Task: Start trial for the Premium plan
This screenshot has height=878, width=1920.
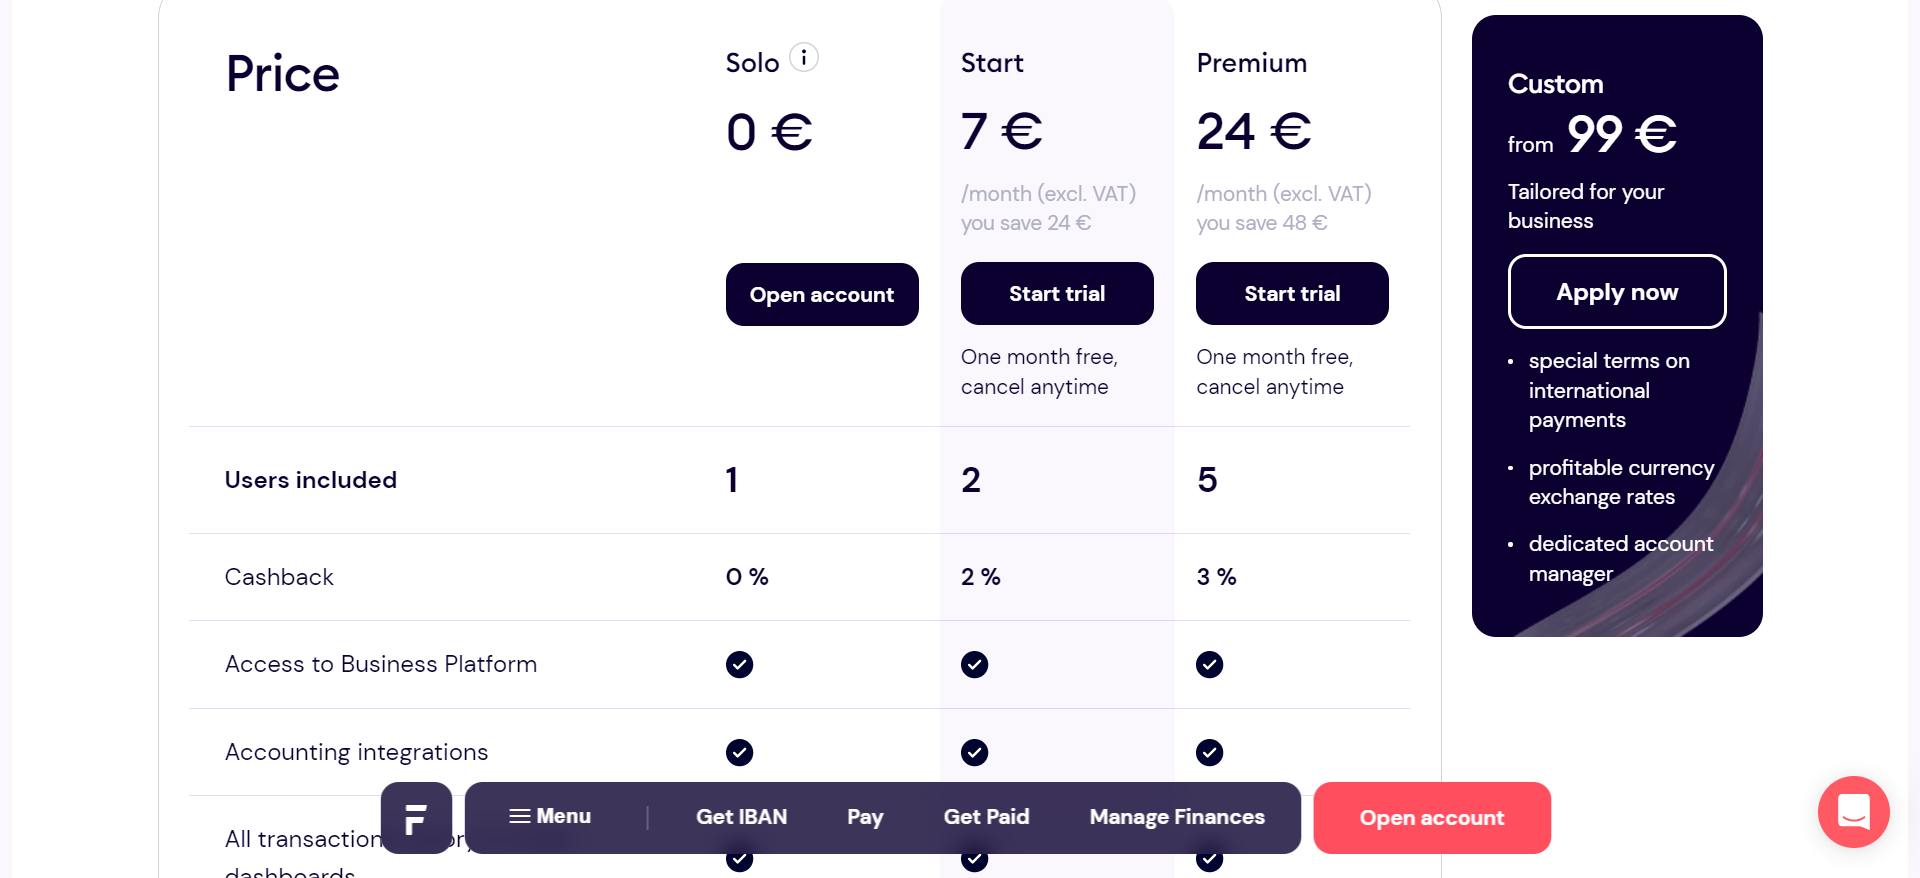Action: coord(1292,294)
